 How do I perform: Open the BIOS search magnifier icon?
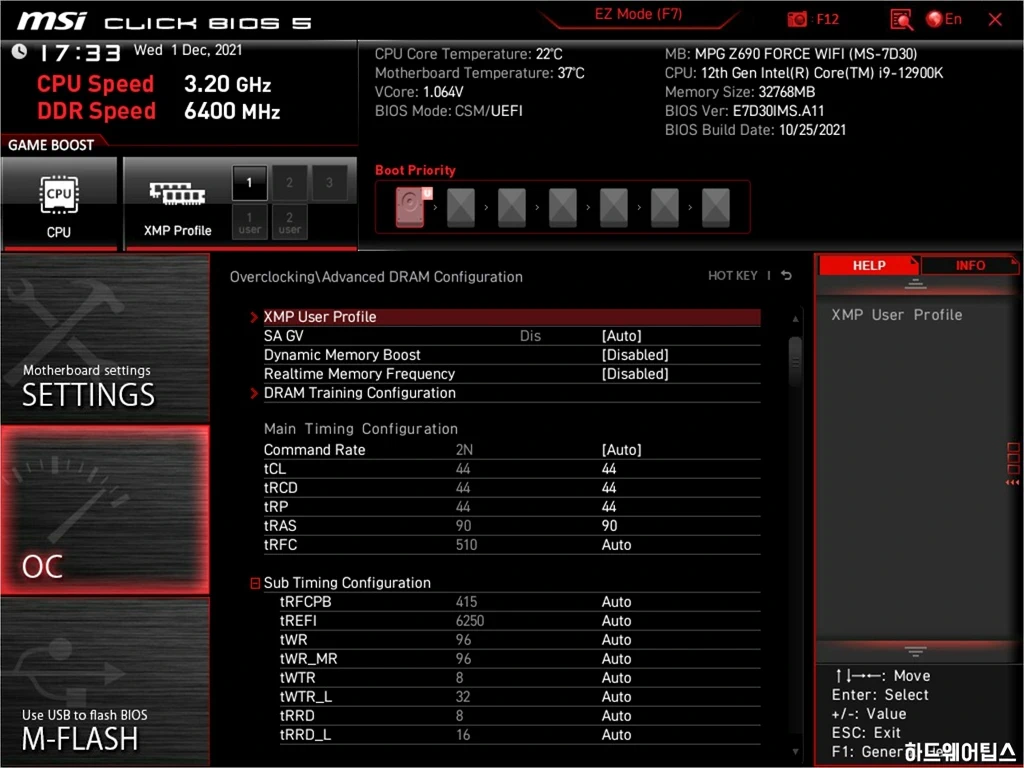coord(901,20)
